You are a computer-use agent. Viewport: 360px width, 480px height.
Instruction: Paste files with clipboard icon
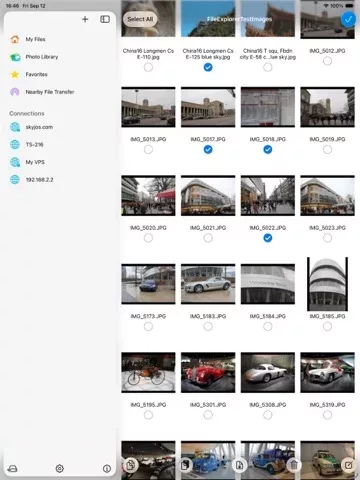click(x=185, y=465)
